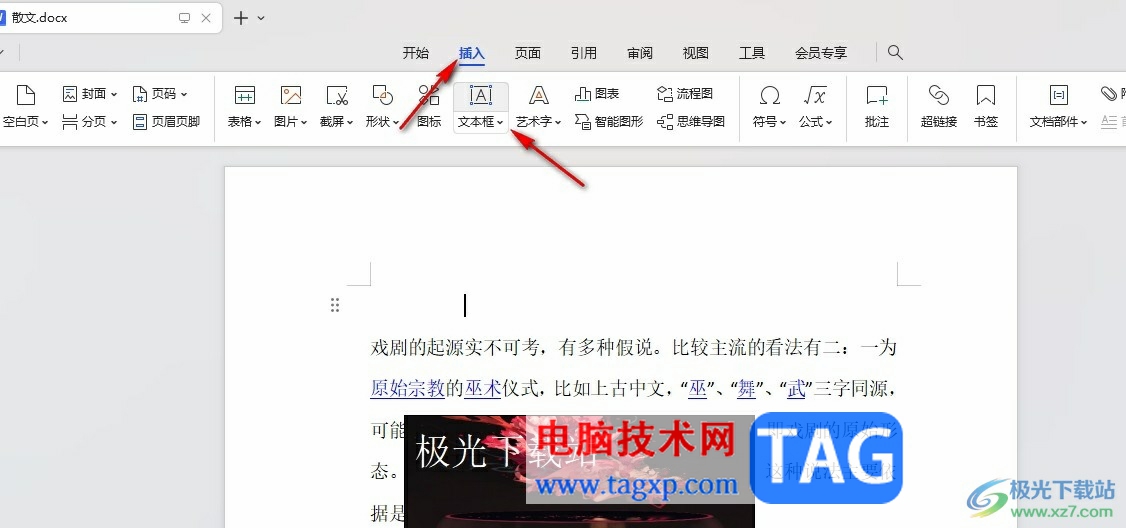Viewport: 1126px width, 528px height.
Task: Click the paragraph drag handle dots
Action: [x=335, y=305]
